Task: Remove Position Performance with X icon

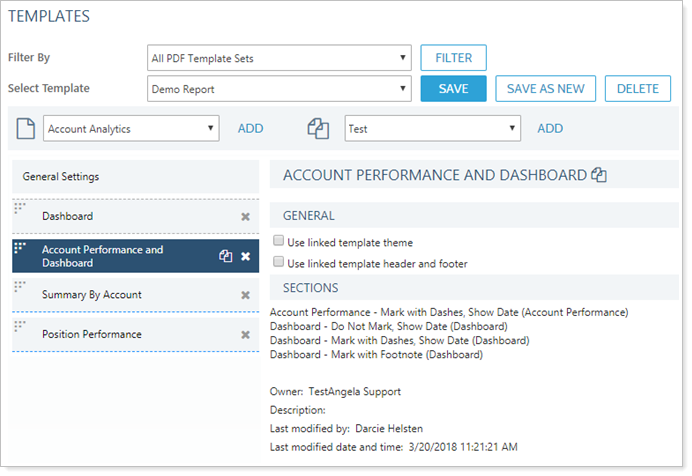Action: [x=245, y=334]
